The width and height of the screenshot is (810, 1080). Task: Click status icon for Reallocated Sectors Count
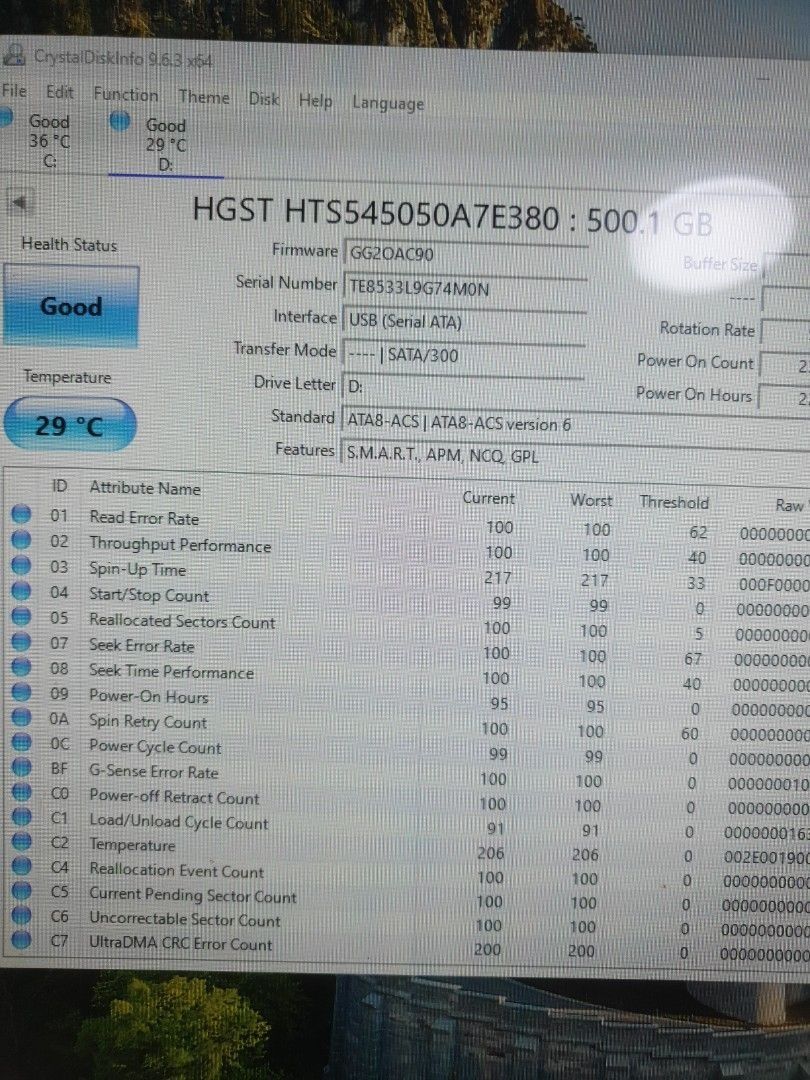(x=21, y=616)
